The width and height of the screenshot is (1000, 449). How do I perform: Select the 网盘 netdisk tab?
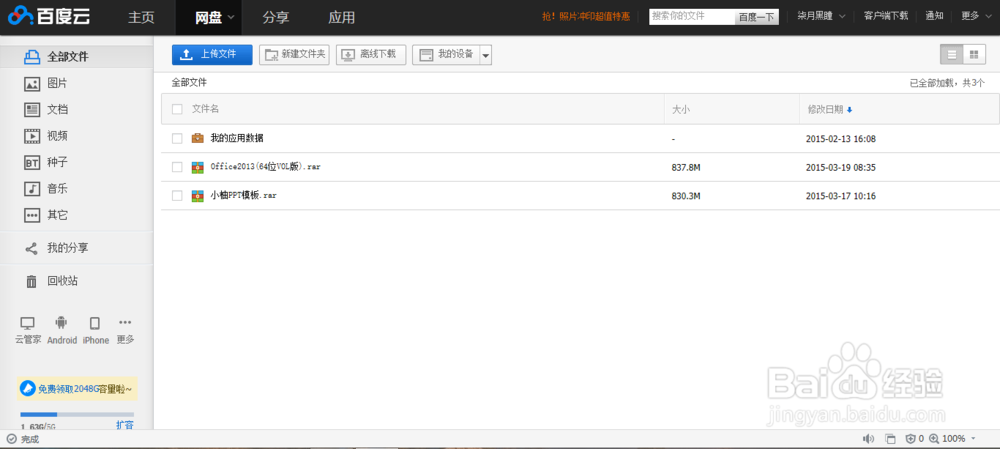tap(209, 18)
